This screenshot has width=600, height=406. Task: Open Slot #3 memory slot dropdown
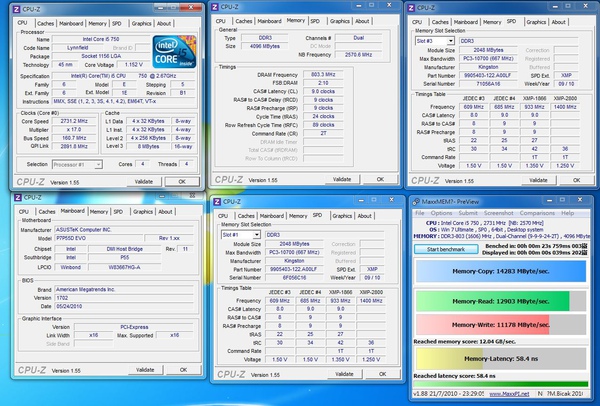pos(450,41)
